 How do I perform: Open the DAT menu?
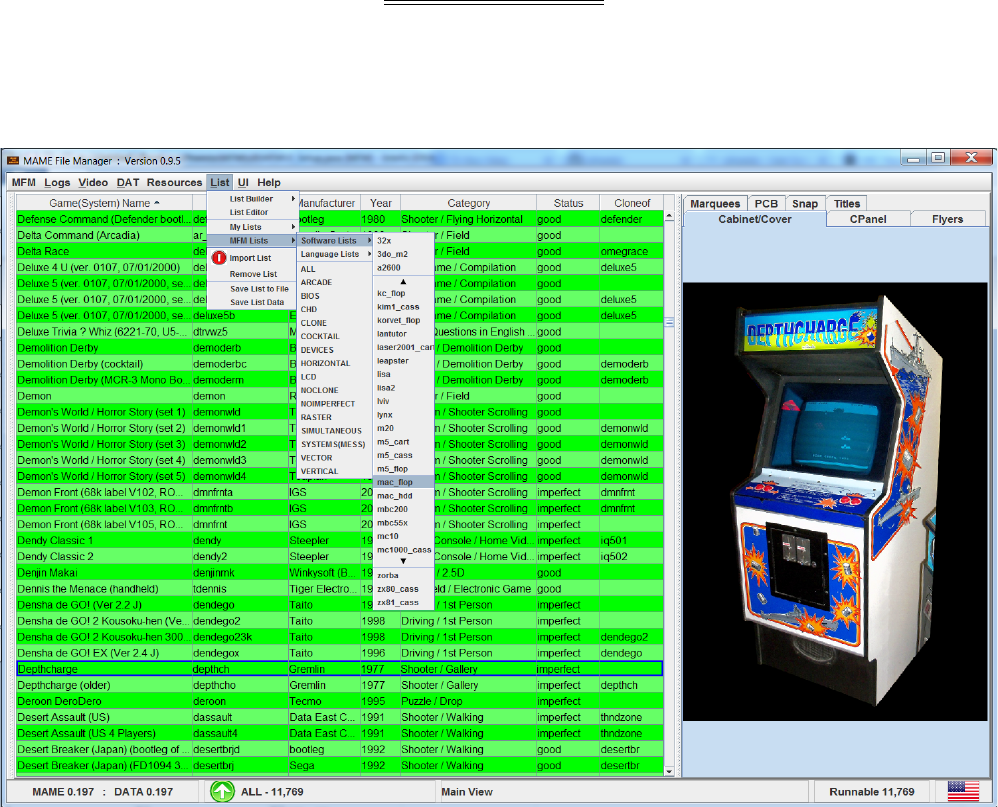127,182
